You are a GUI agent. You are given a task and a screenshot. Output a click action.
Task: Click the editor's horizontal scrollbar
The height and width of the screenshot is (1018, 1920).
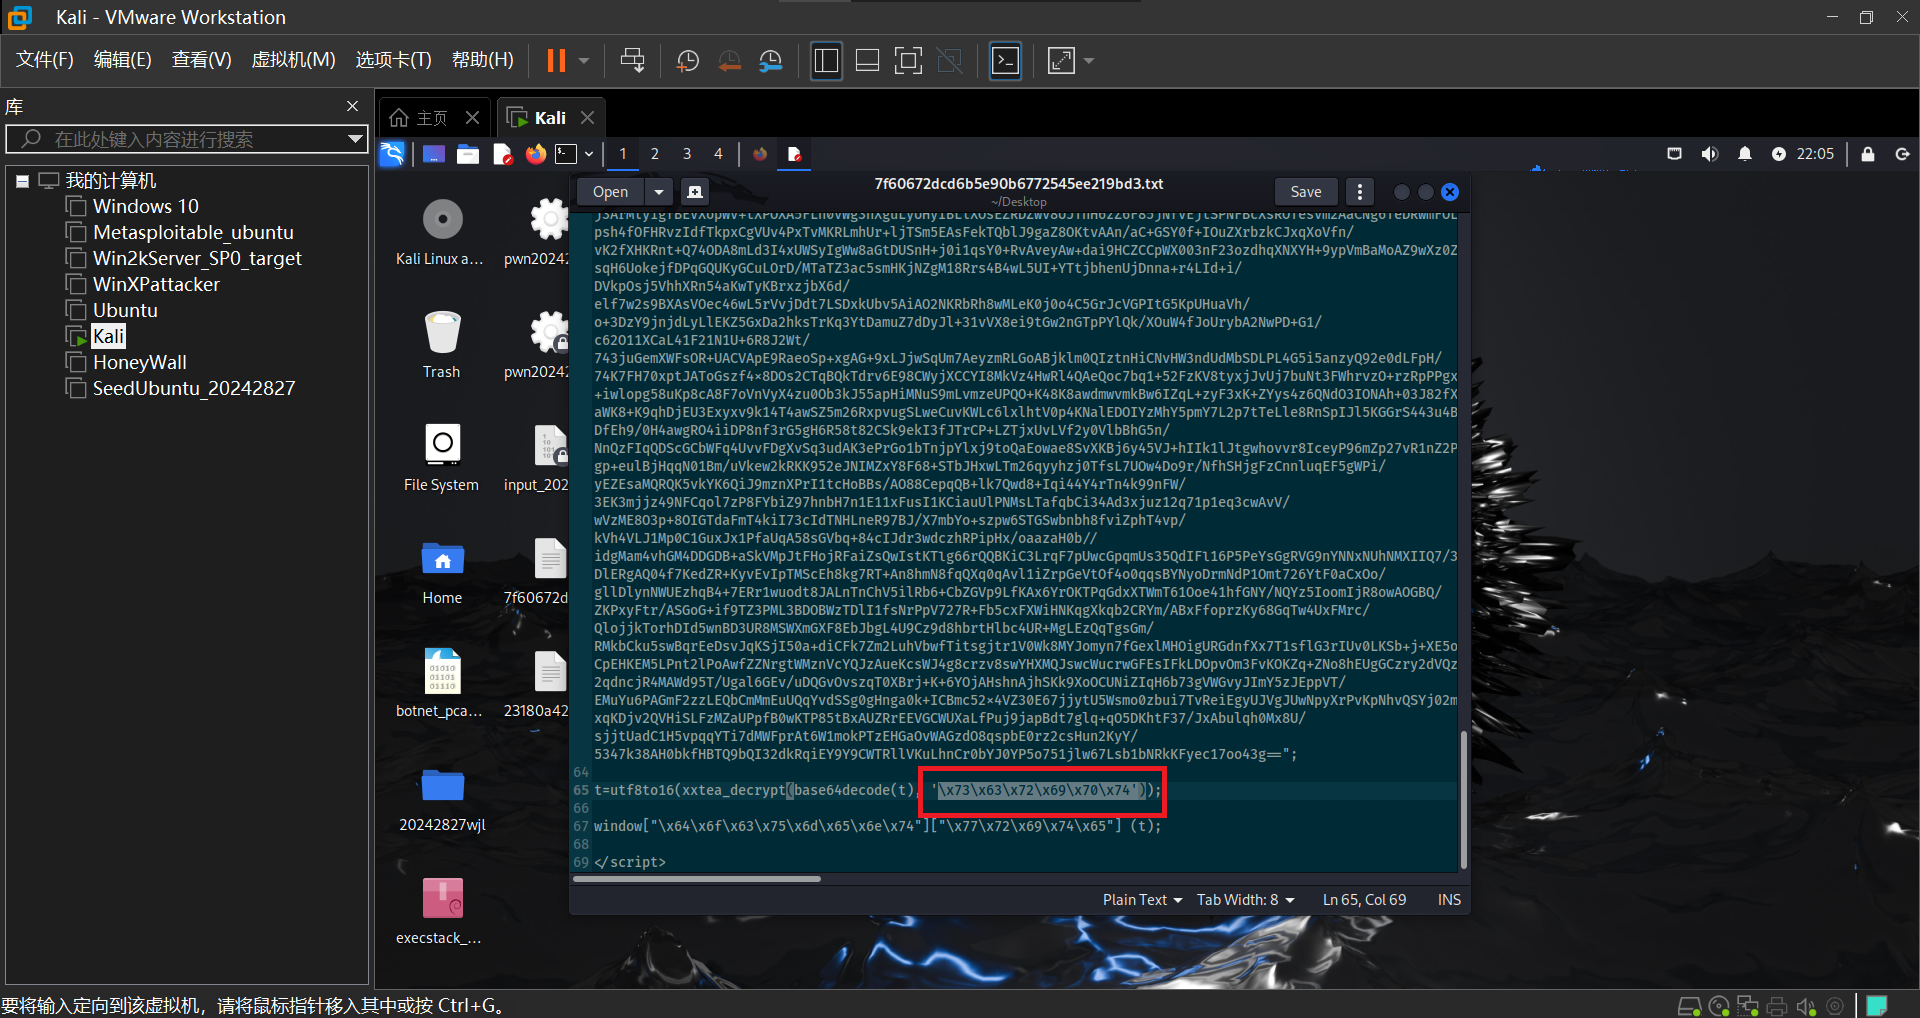(x=697, y=879)
